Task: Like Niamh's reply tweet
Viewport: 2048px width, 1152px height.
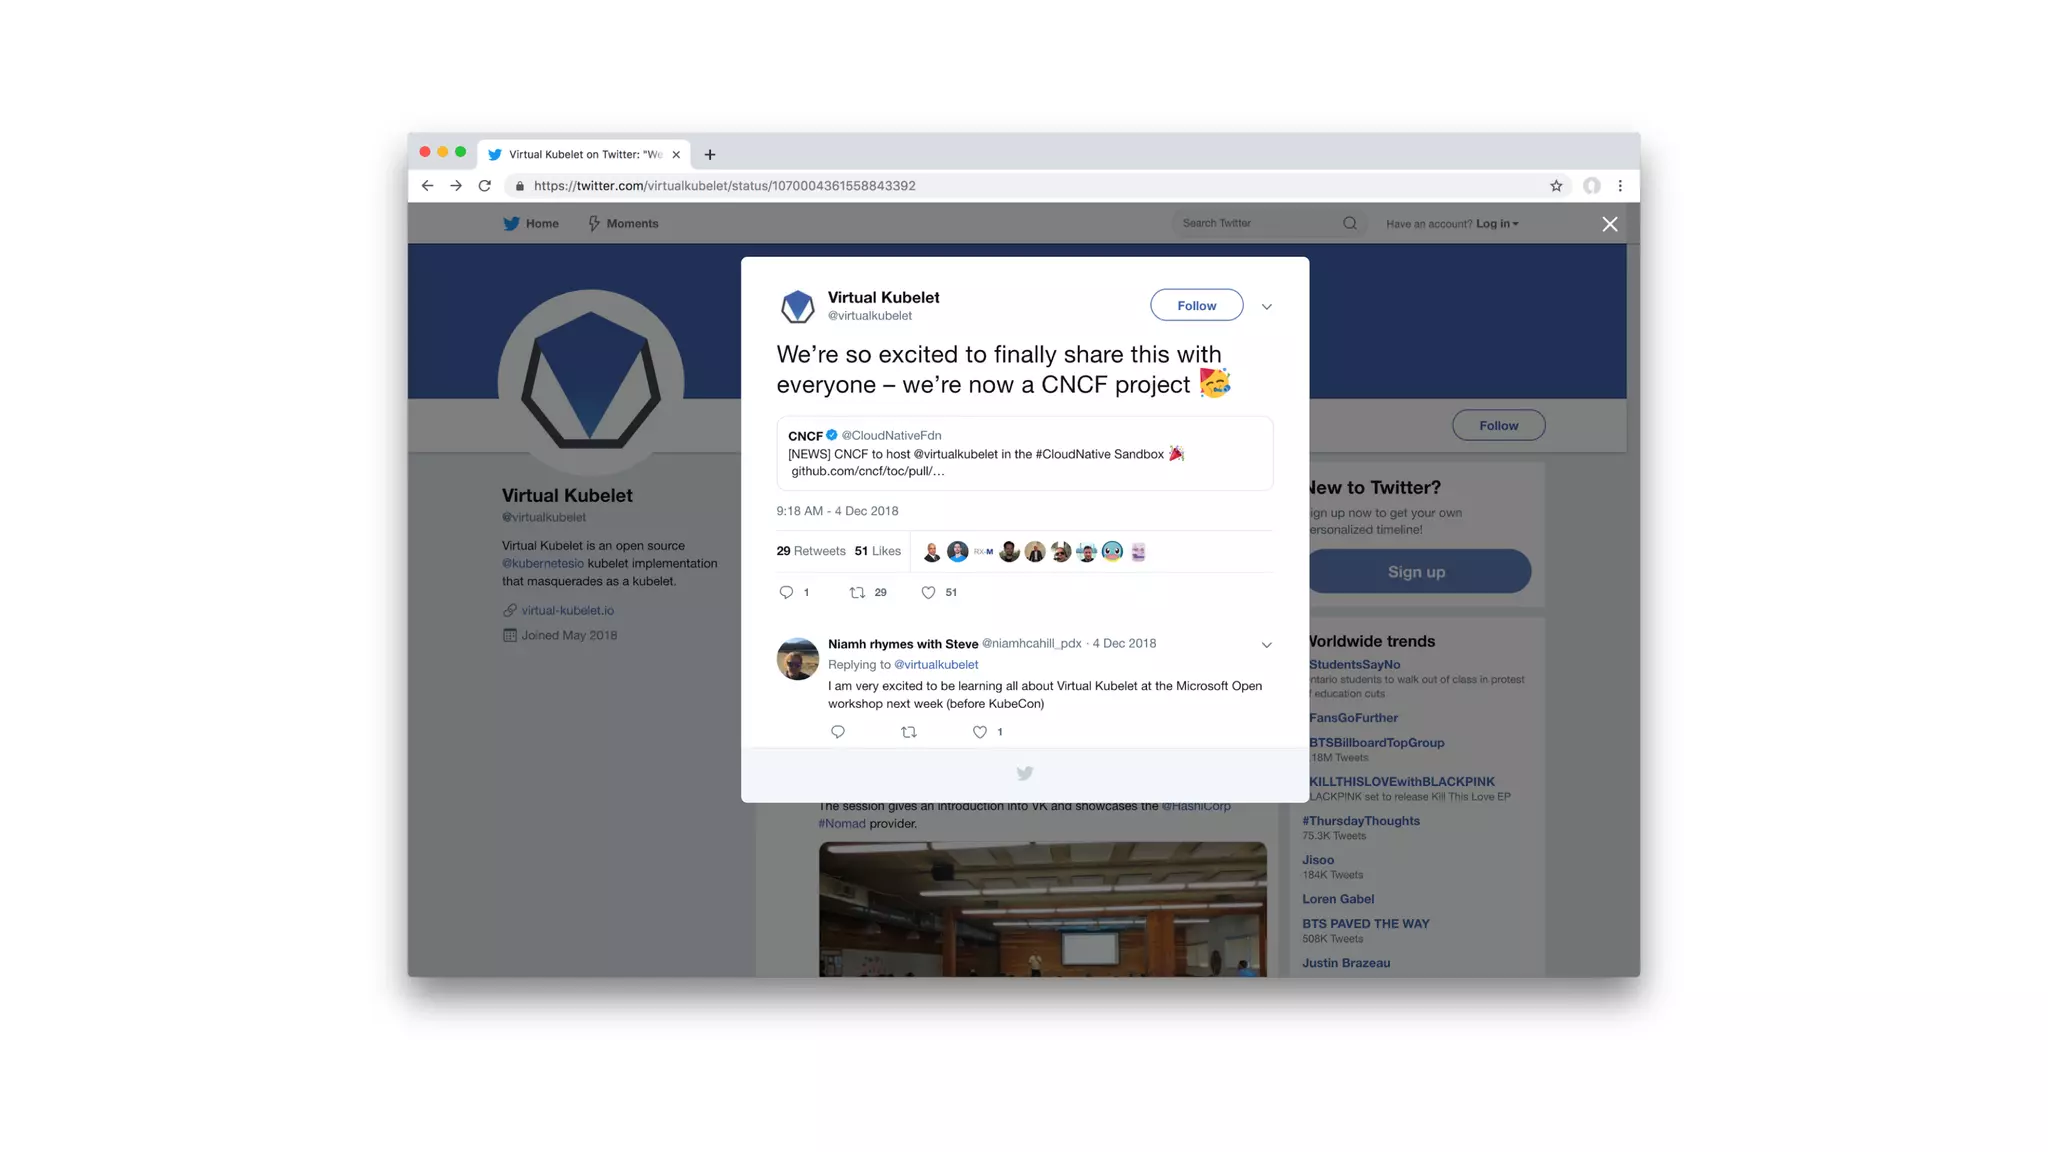Action: coord(980,732)
